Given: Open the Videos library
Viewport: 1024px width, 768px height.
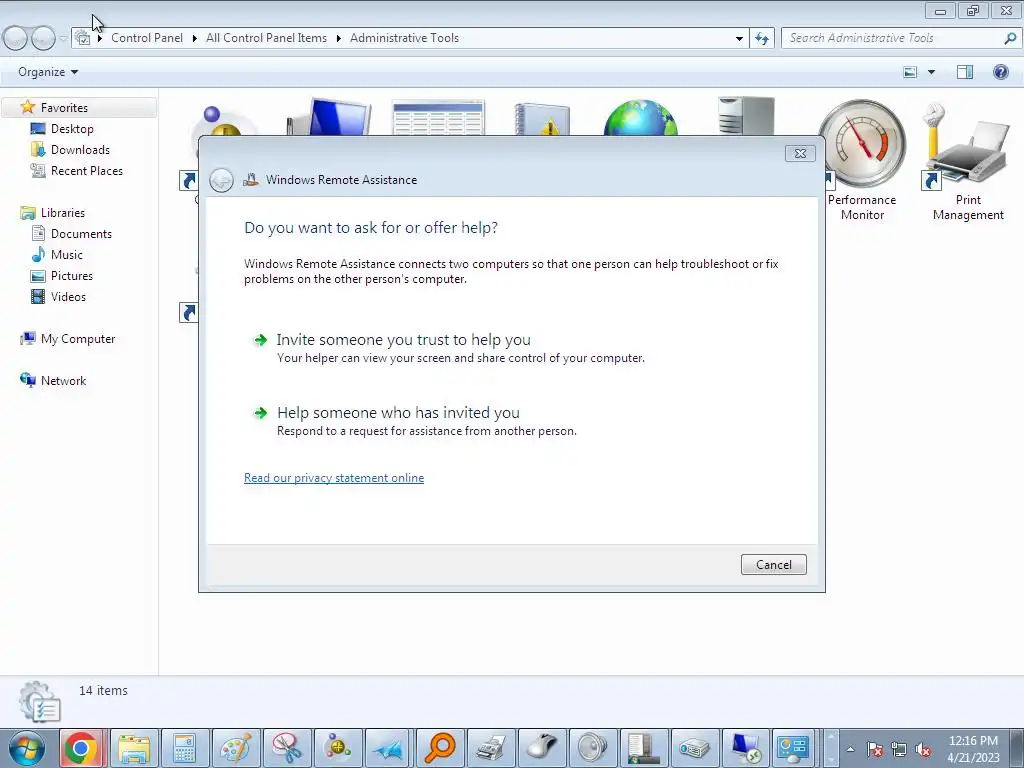Looking at the screenshot, I should click(x=68, y=296).
